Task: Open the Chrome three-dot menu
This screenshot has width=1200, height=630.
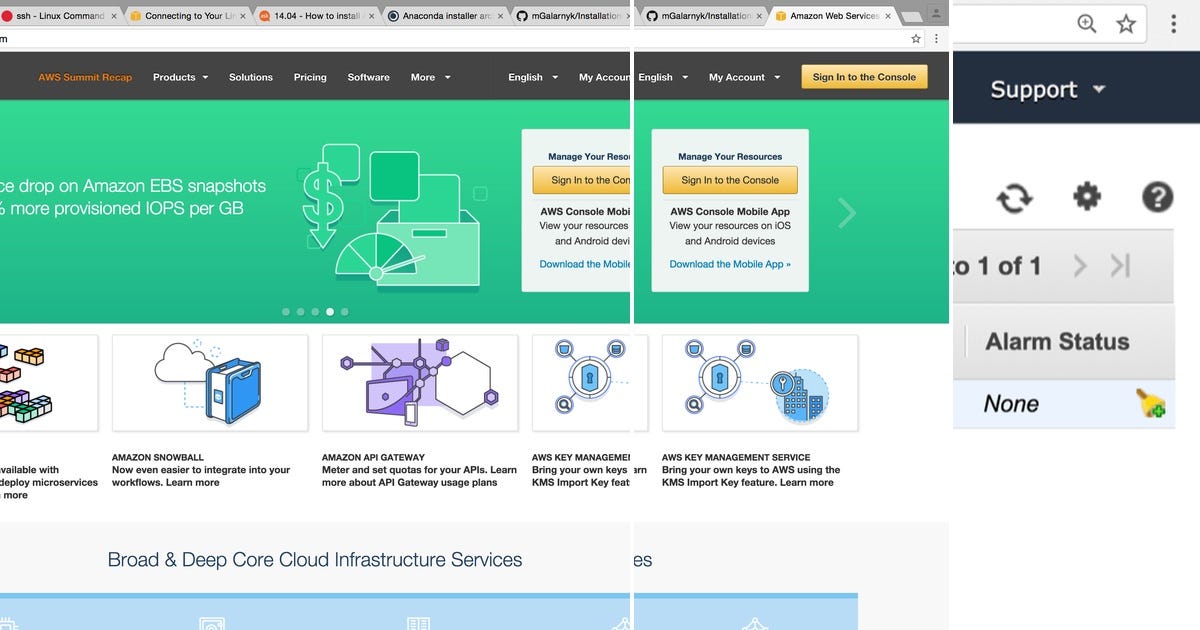Action: pos(1172,22)
